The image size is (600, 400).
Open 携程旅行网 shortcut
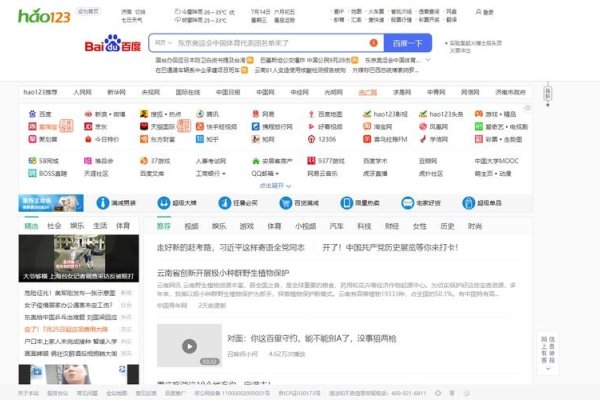(x=272, y=127)
